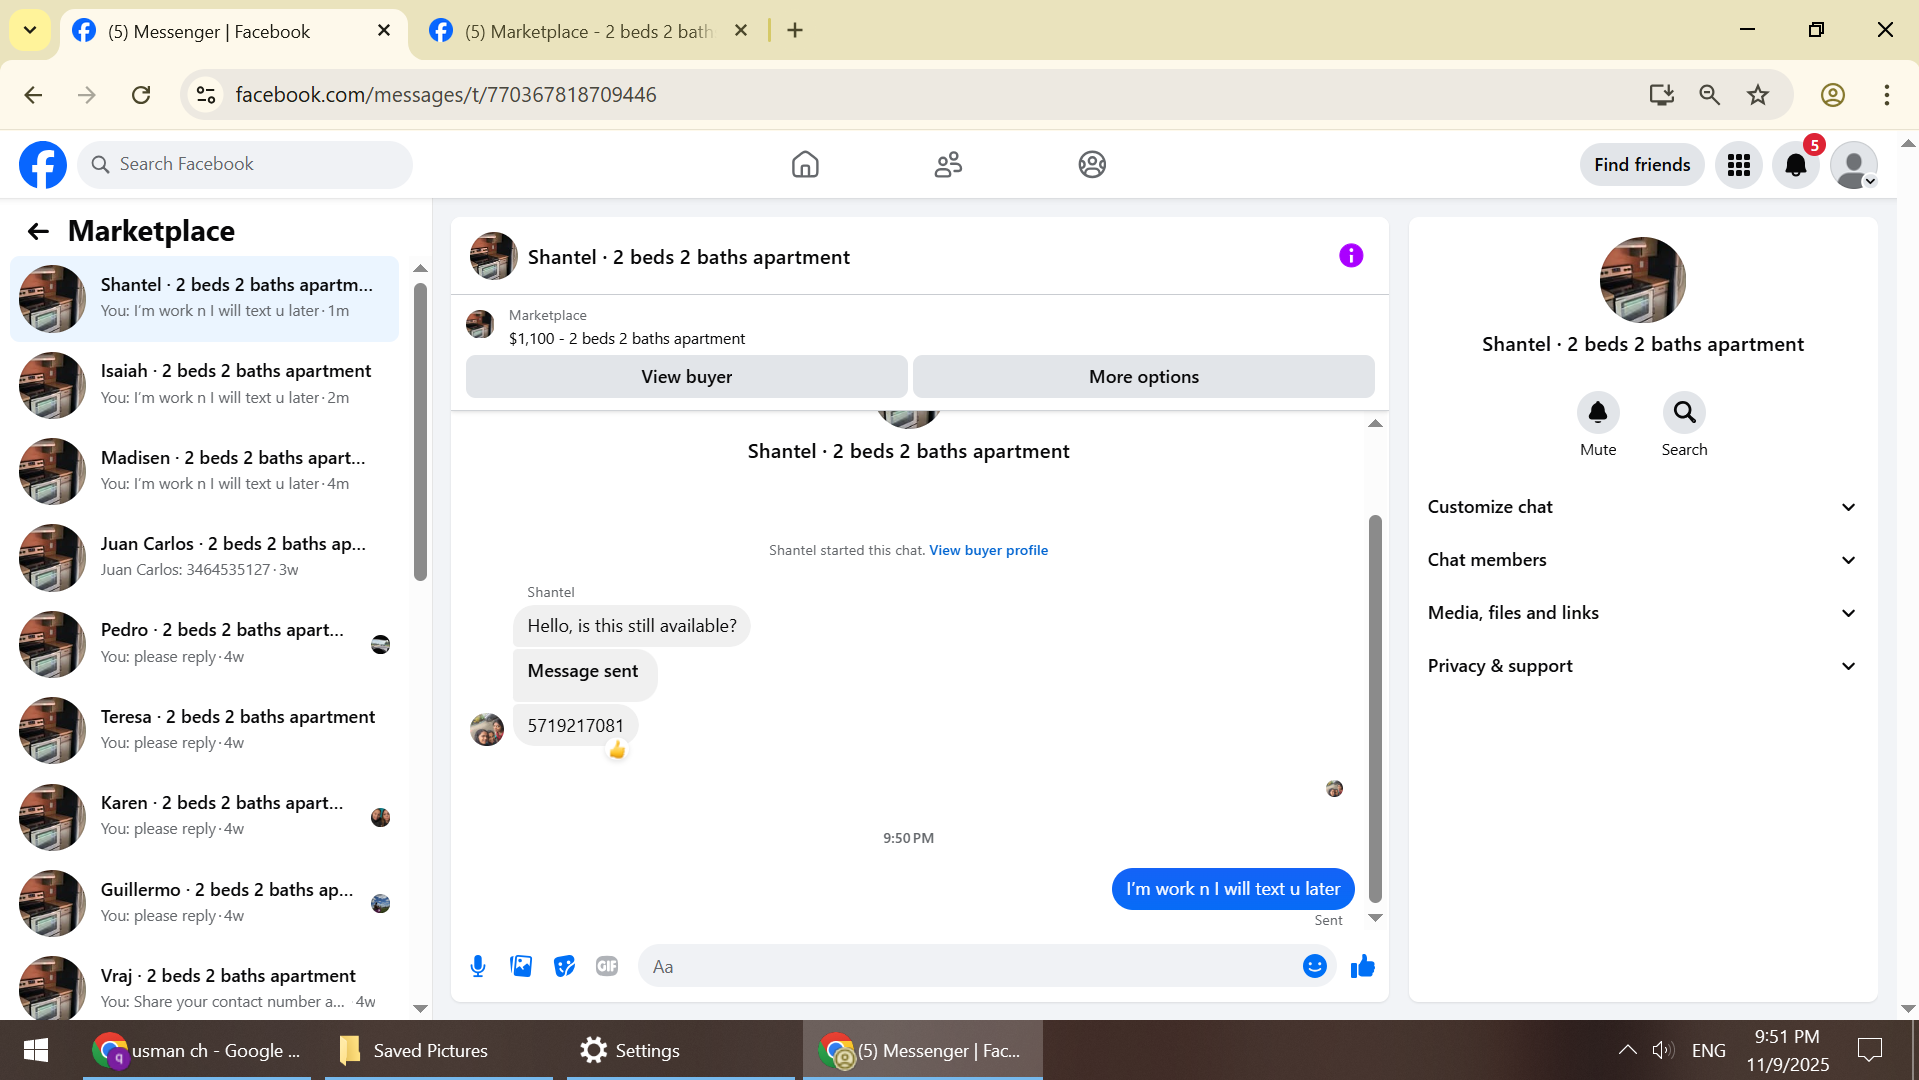Open Madisen's apartment conversation
1919x1080 pixels.
coord(204,471)
